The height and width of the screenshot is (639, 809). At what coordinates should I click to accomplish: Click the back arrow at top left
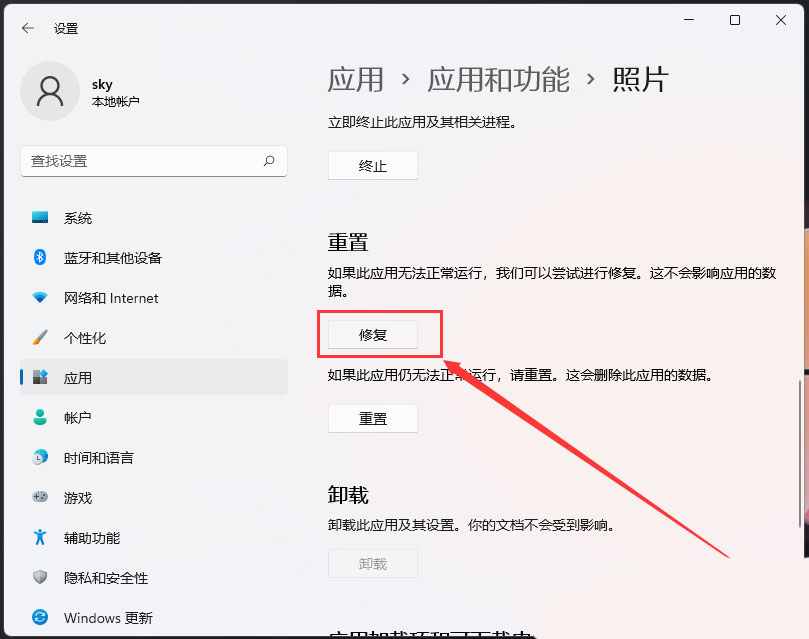point(27,28)
